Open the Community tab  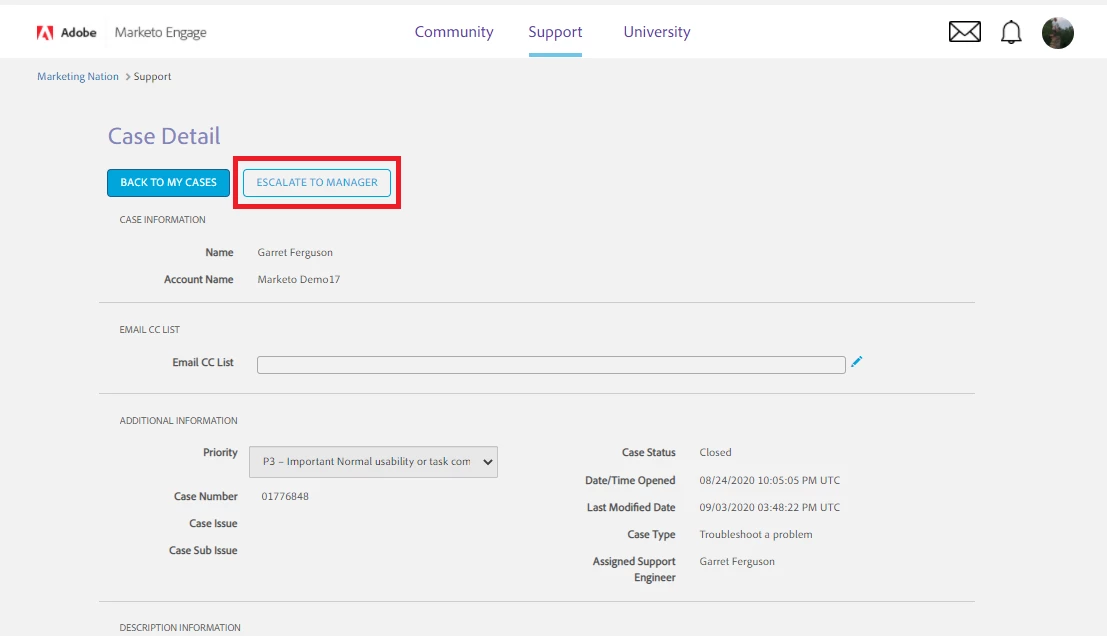coord(454,32)
